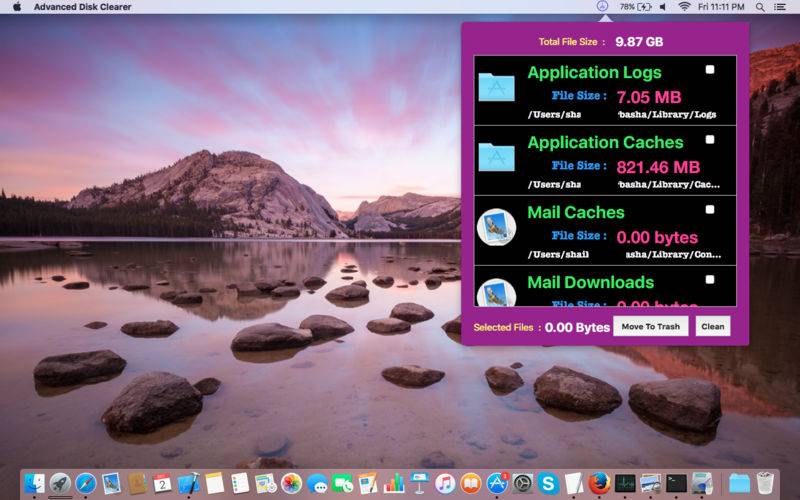Click the Move To Trash button
Screen dimensions: 800x500
coord(650,327)
